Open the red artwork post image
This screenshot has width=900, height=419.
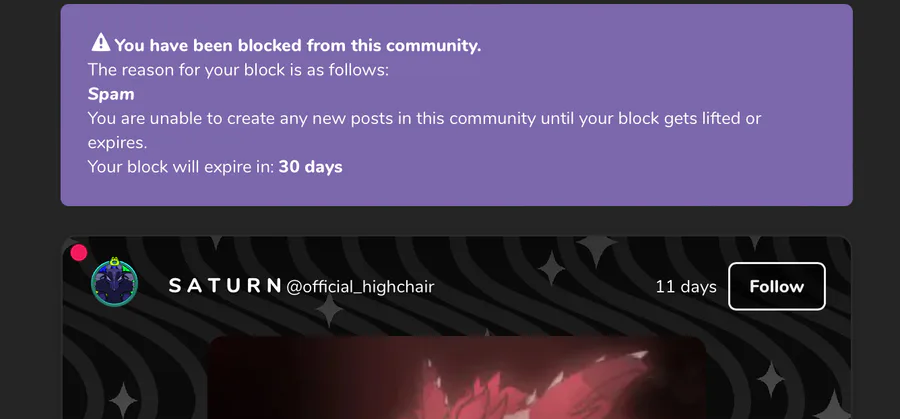coord(456,378)
